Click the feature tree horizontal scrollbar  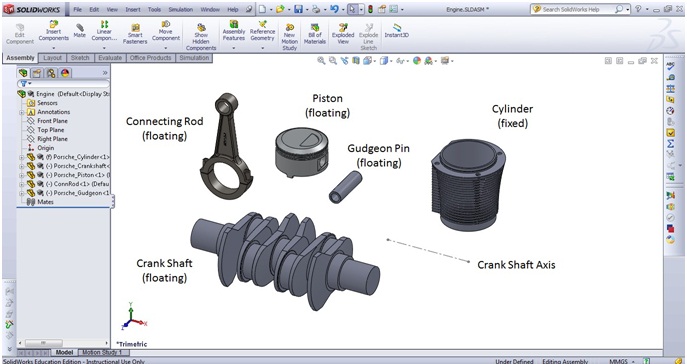(x=64, y=343)
